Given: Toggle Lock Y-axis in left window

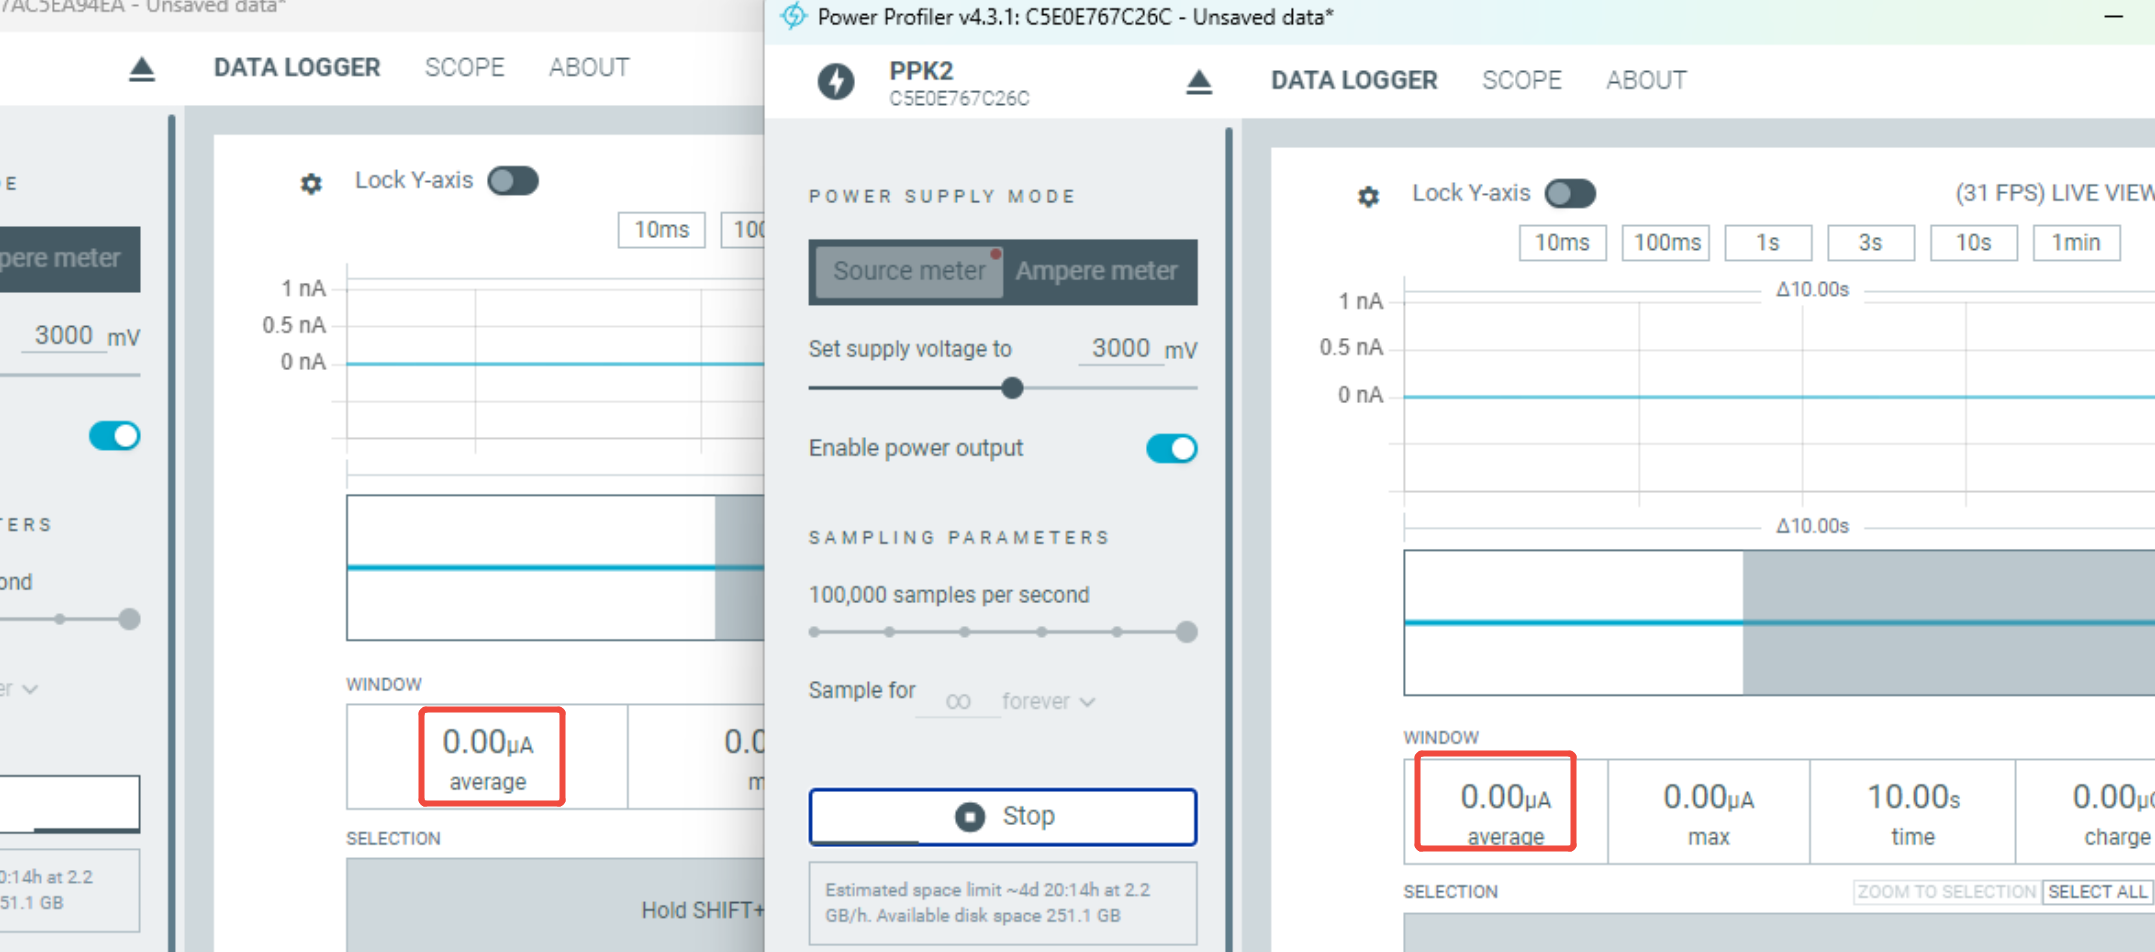Looking at the screenshot, I should click(513, 180).
